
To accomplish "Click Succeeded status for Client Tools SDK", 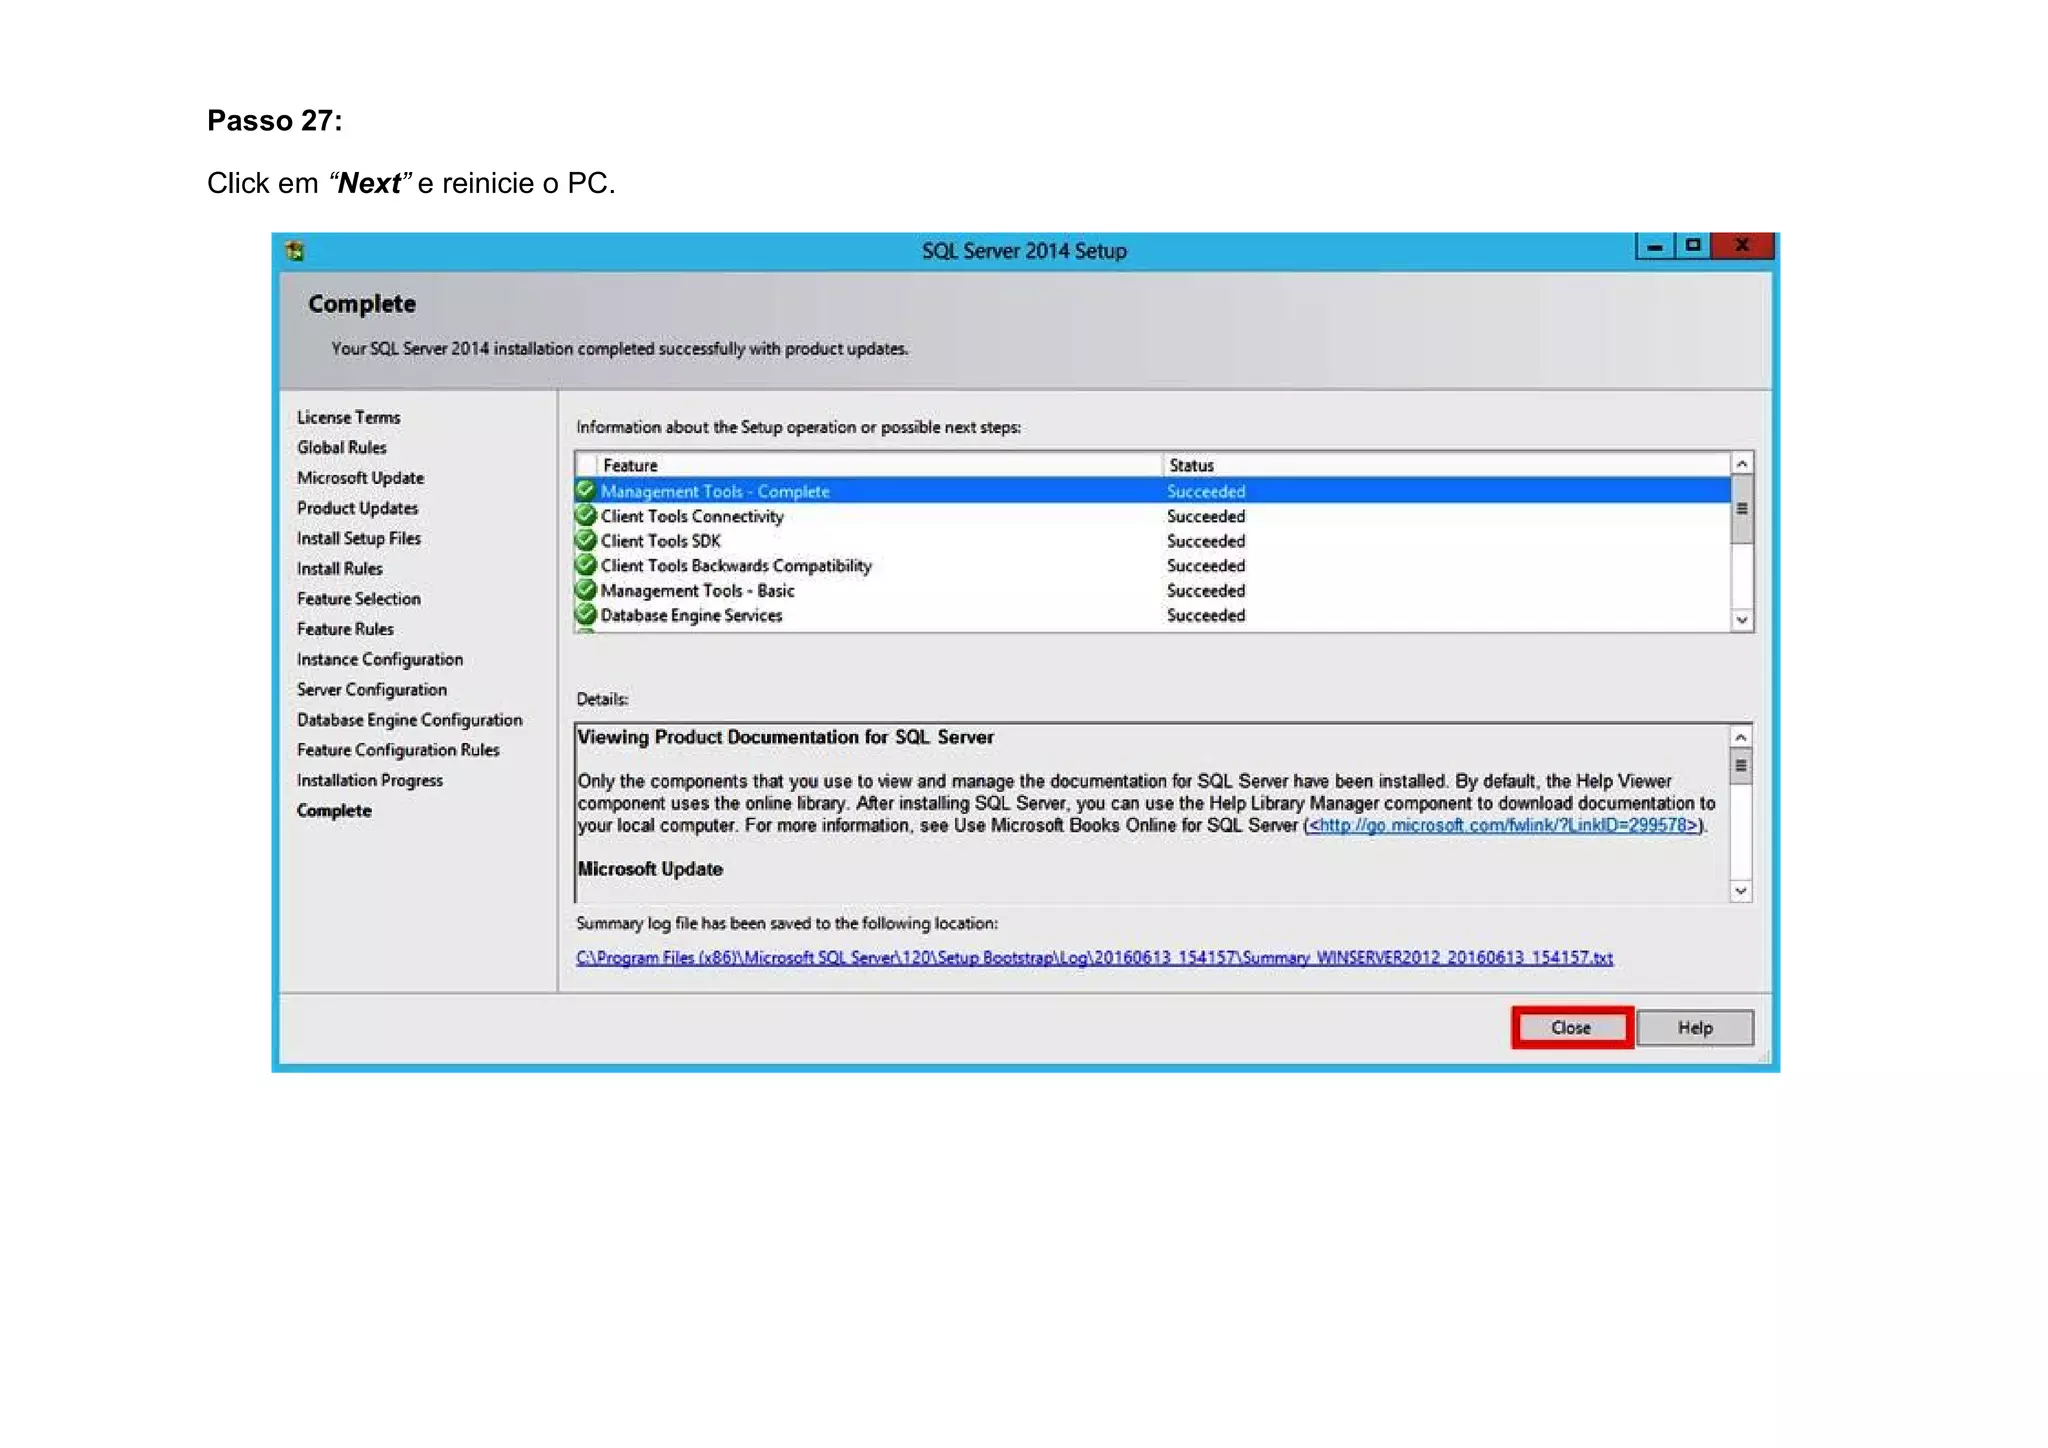I will tap(1206, 541).
